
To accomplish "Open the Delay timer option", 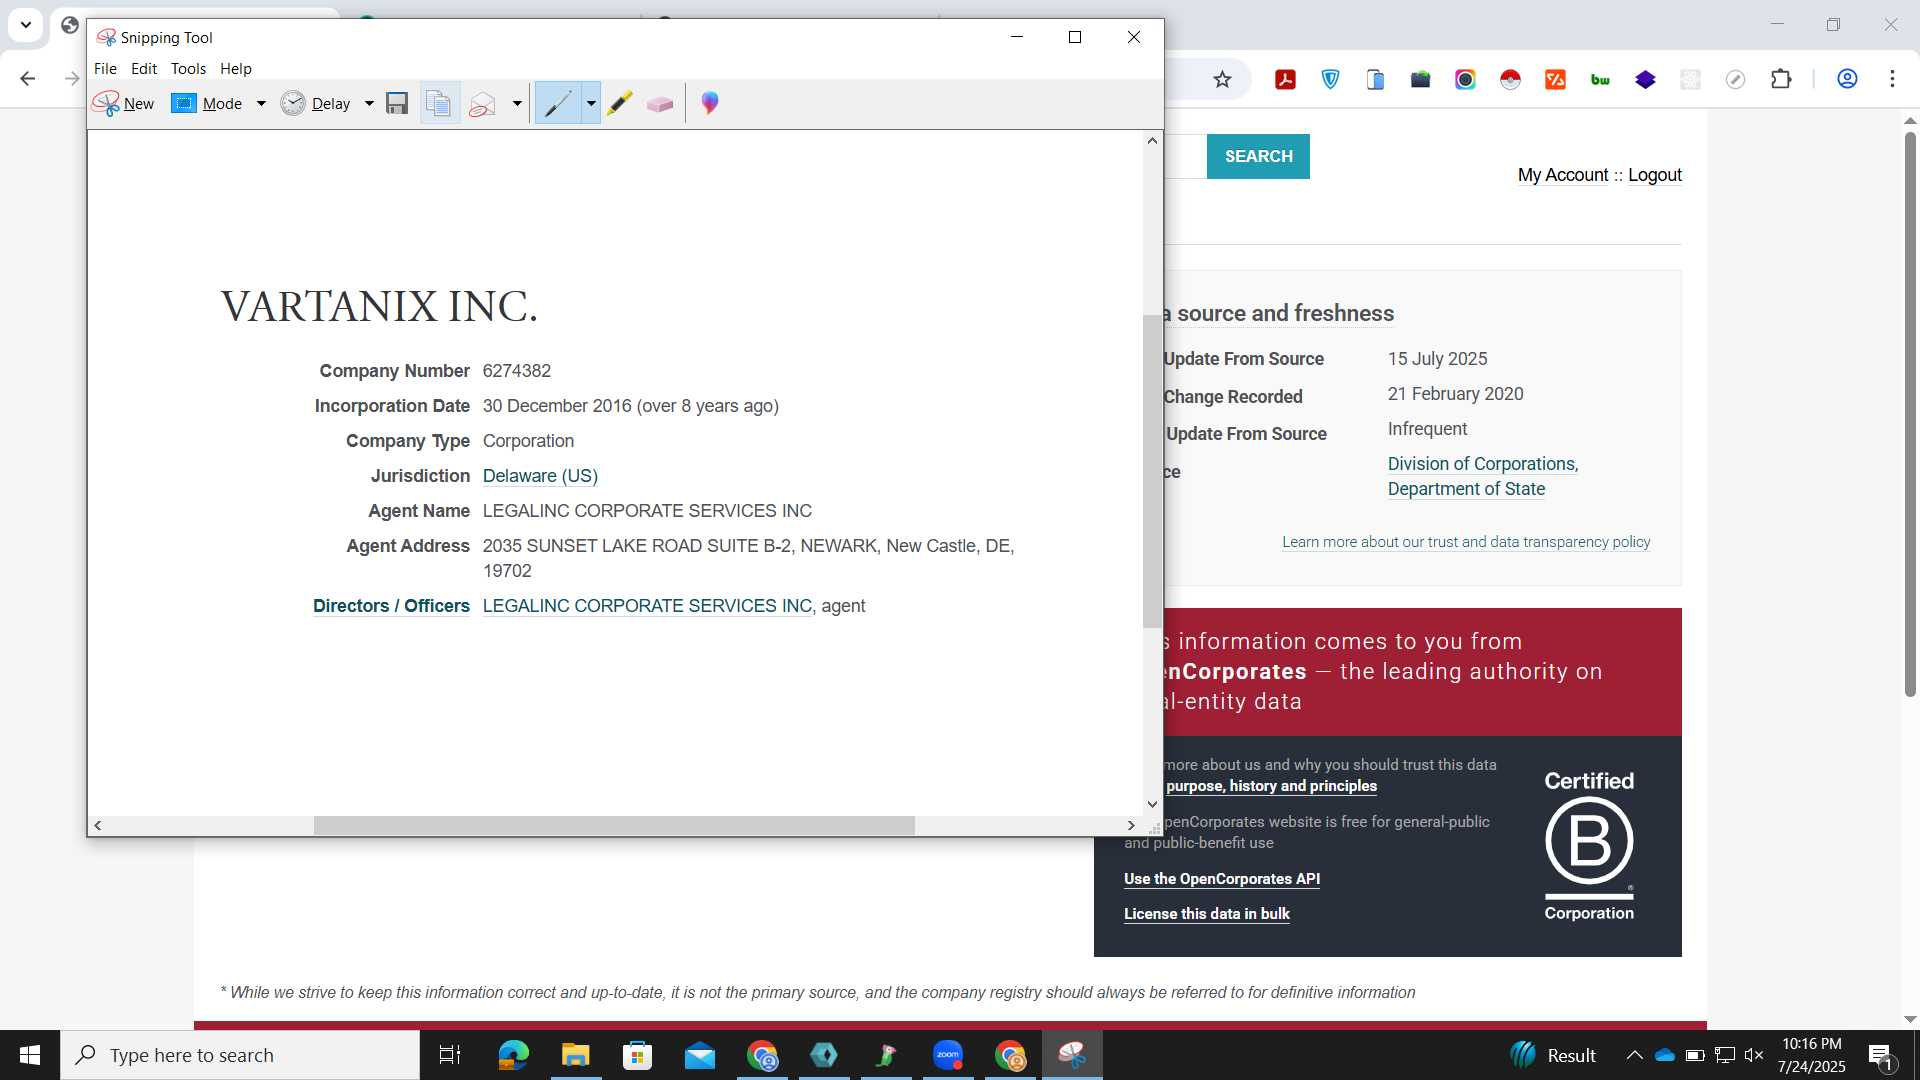I will point(316,103).
